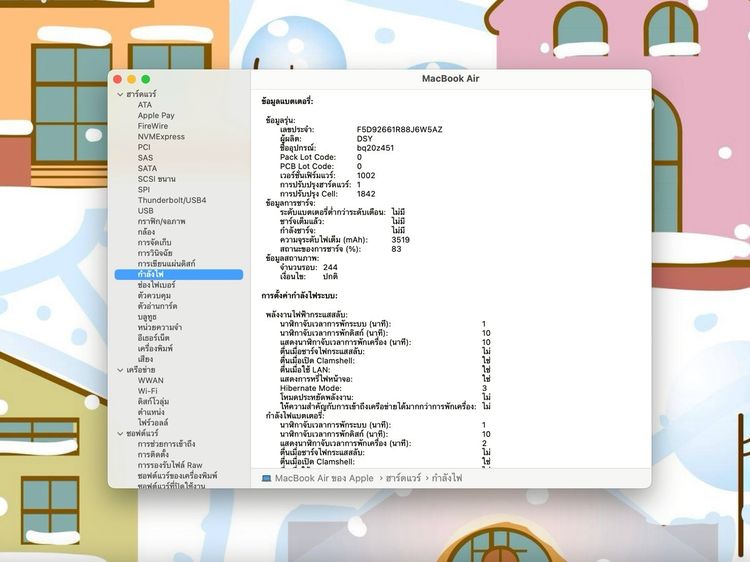Open the Thunderbolt/USB4 entry

pyautogui.click(x=172, y=200)
